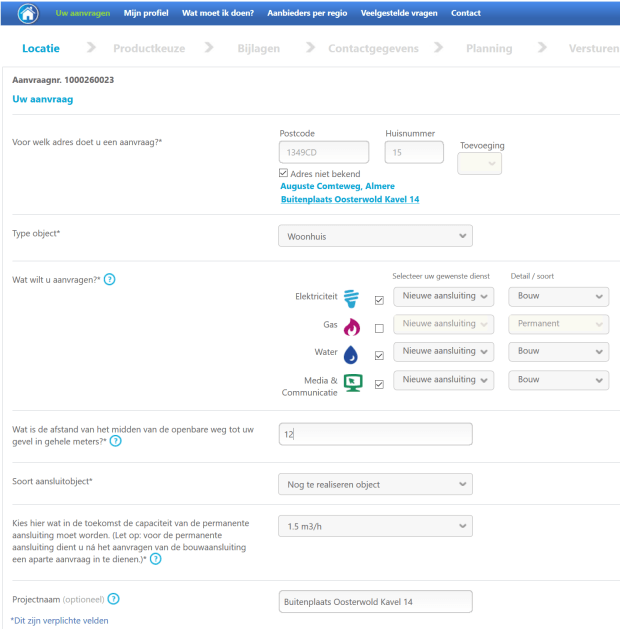The image size is (620, 629).
Task: Click the home icon in the navigation bar
Action: click(27, 13)
